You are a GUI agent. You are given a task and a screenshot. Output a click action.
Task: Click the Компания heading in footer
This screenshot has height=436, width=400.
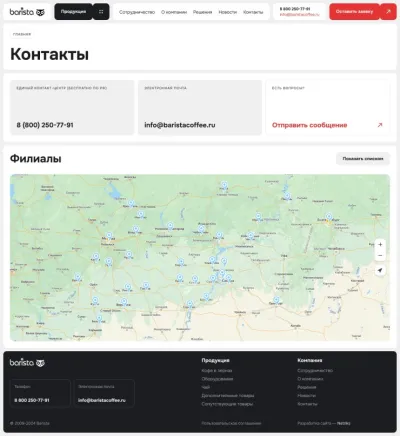point(310,360)
